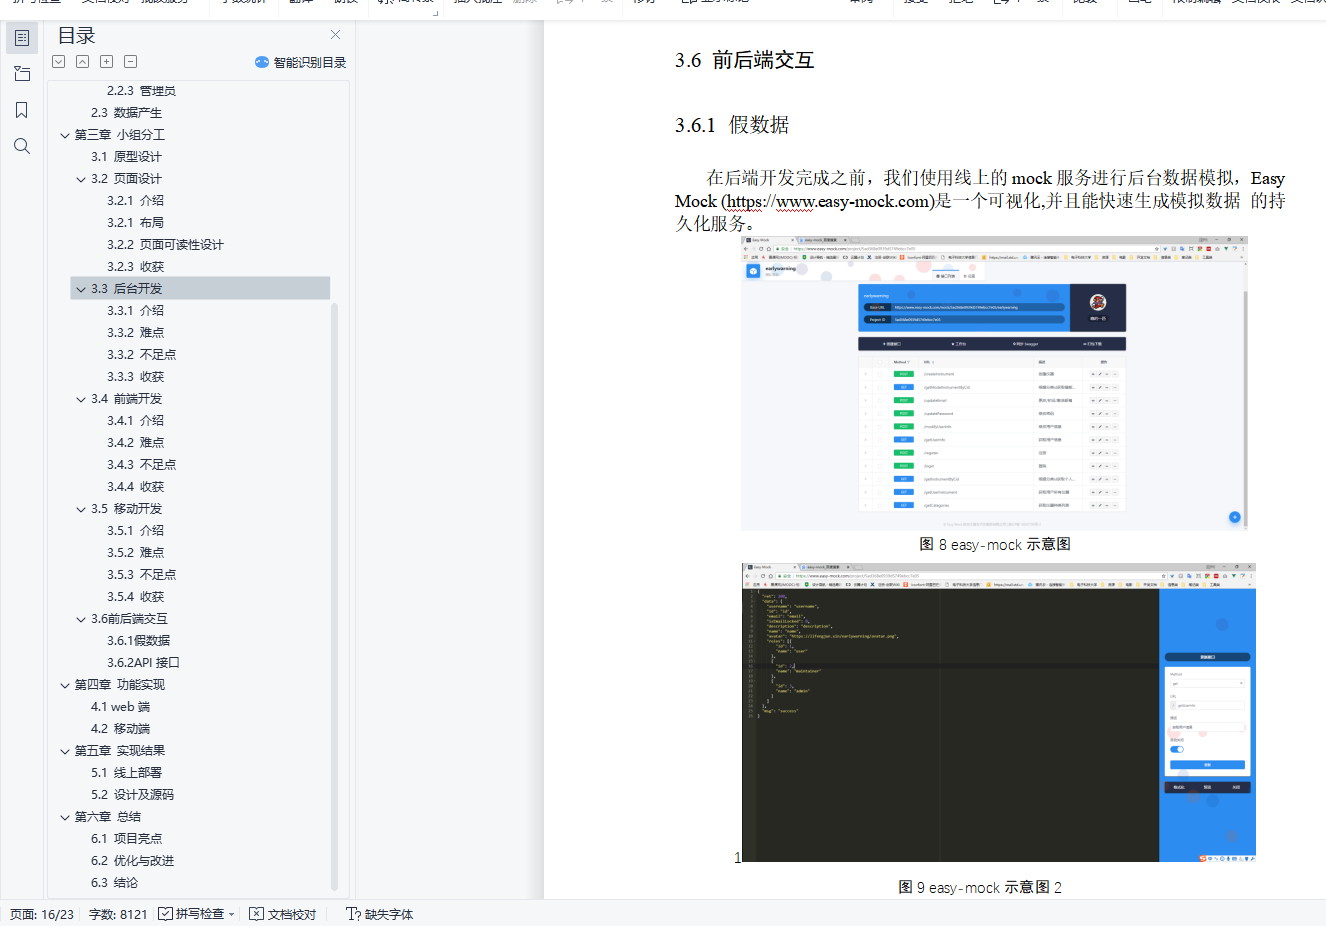The width and height of the screenshot is (1326, 926).
Task: Click the 页面: 16/23 page indicator
Action: click(x=42, y=914)
